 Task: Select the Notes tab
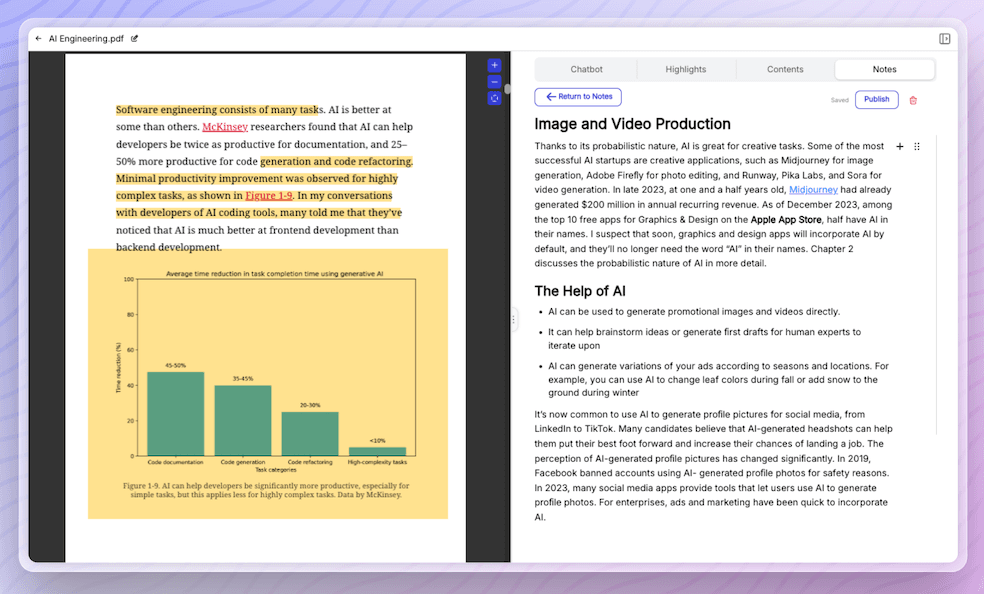[x=883, y=69]
